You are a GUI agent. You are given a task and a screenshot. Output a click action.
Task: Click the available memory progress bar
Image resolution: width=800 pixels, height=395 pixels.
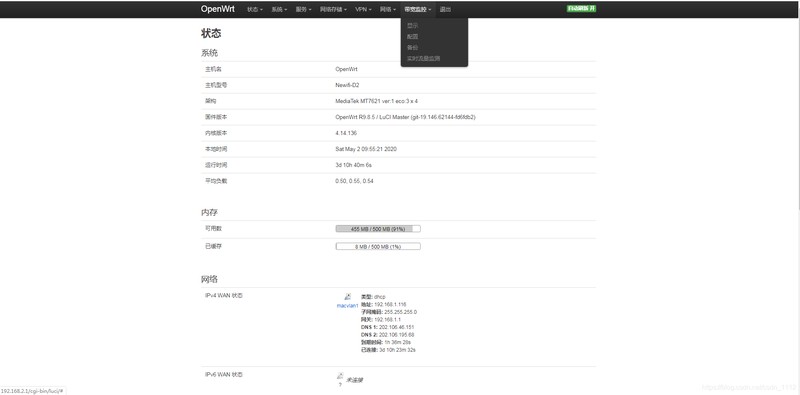click(x=378, y=229)
